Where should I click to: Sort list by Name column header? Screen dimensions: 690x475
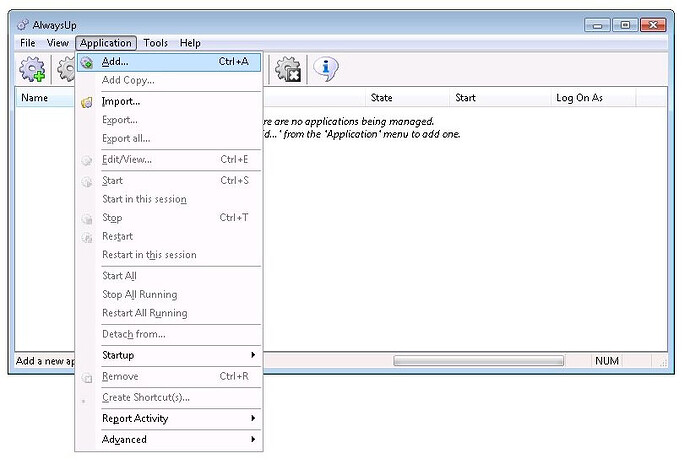[45, 98]
